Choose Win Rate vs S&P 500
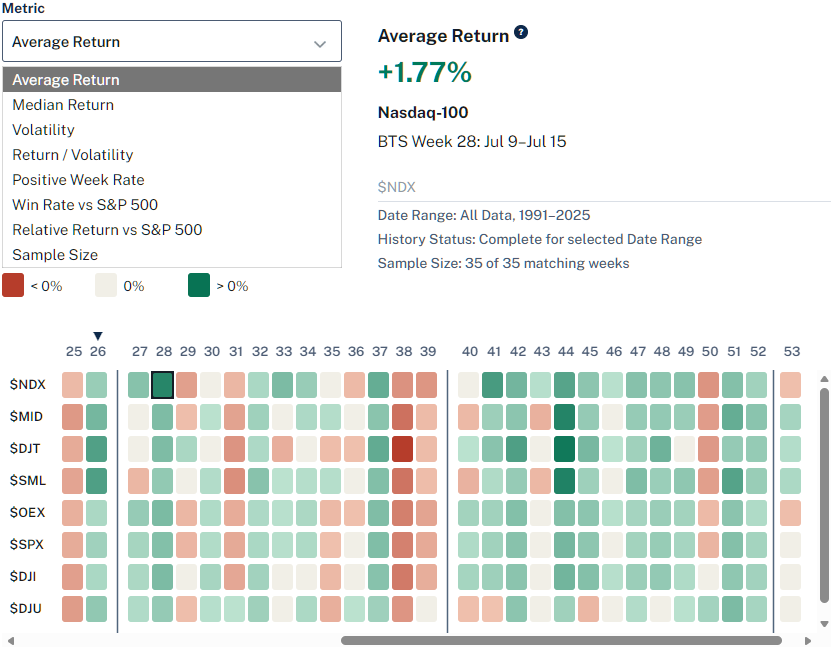The width and height of the screenshot is (831, 647). point(172,205)
